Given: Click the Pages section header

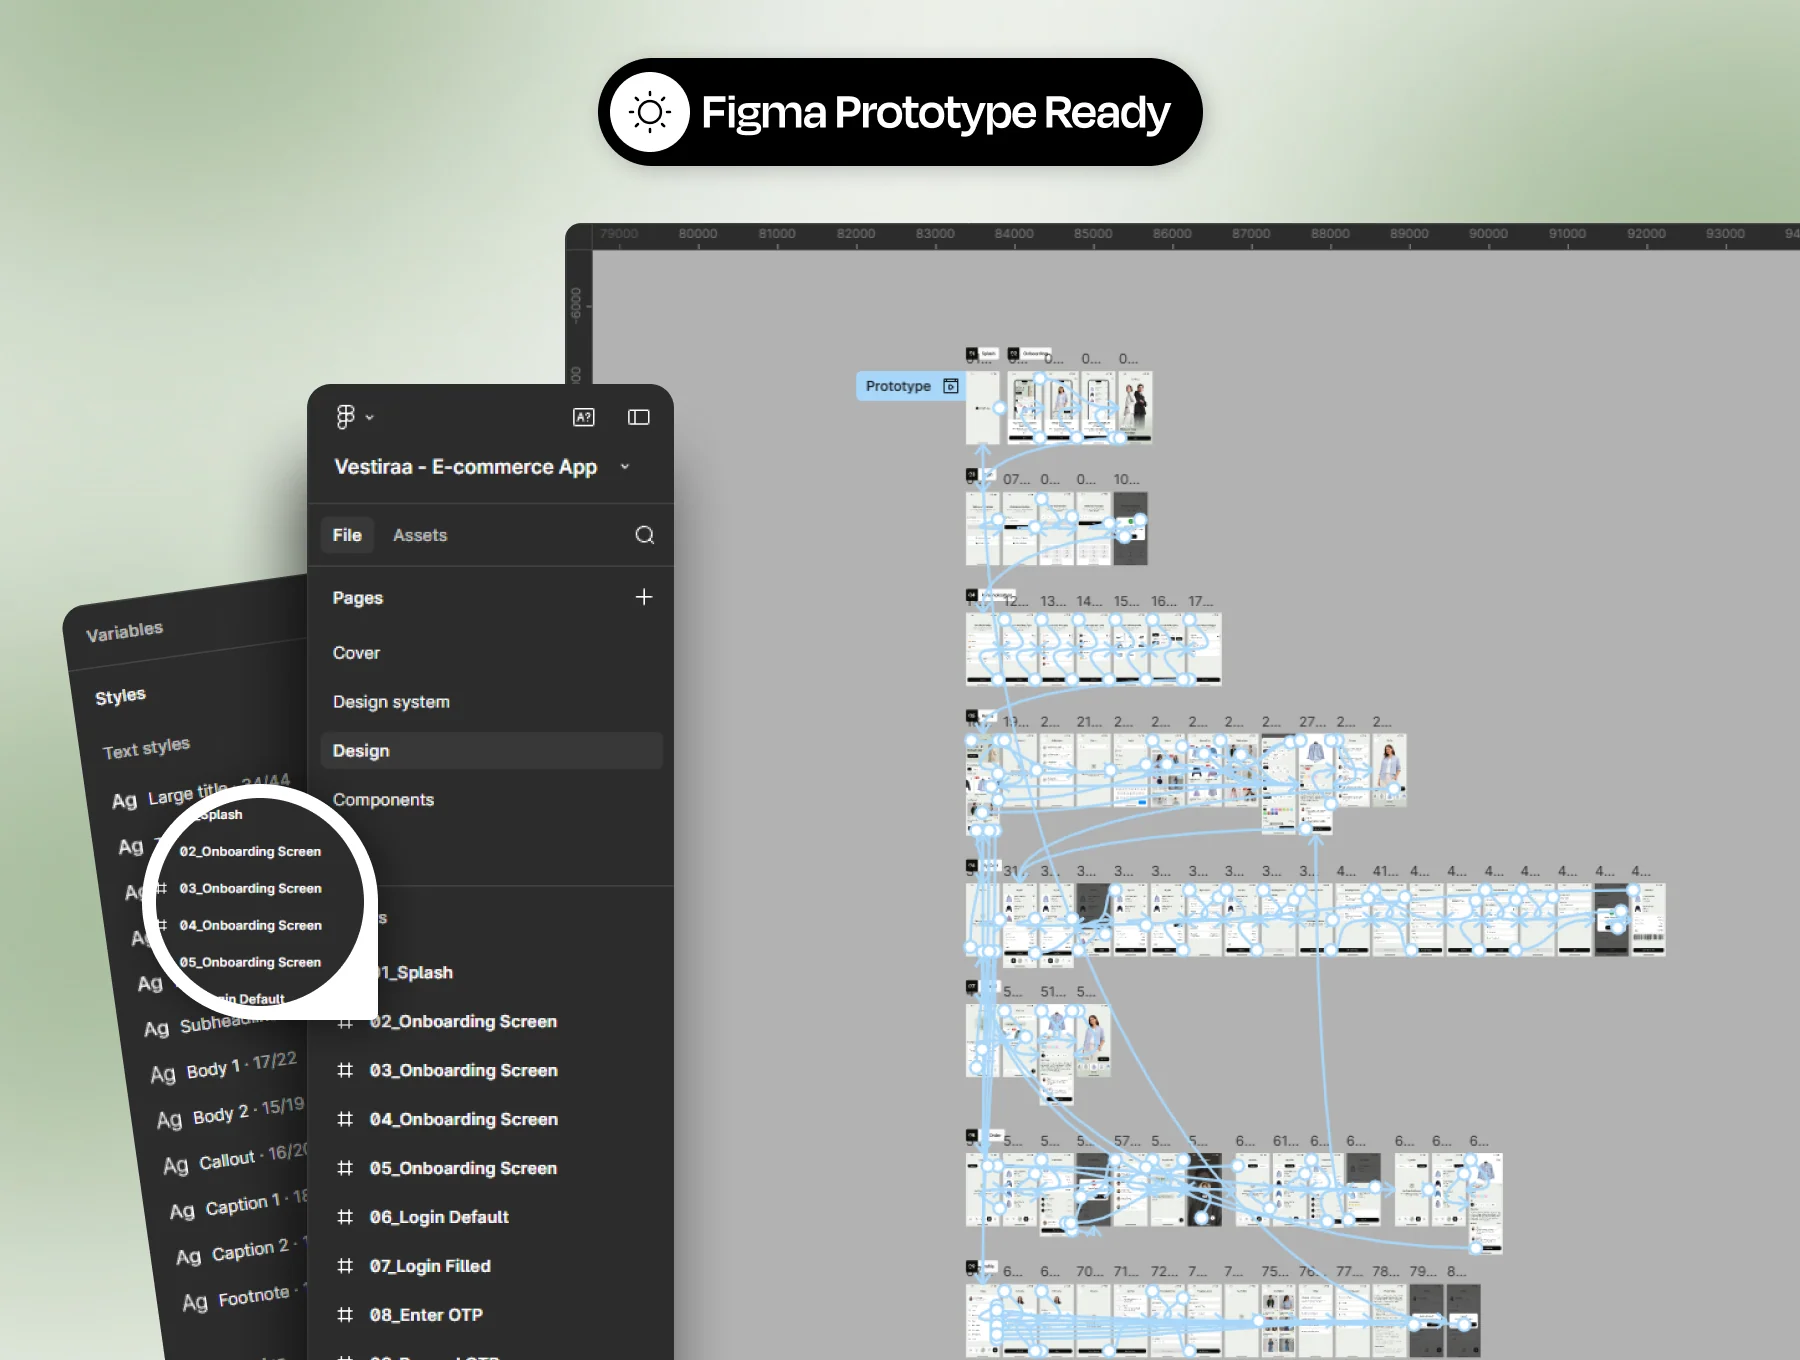Looking at the screenshot, I should point(358,598).
